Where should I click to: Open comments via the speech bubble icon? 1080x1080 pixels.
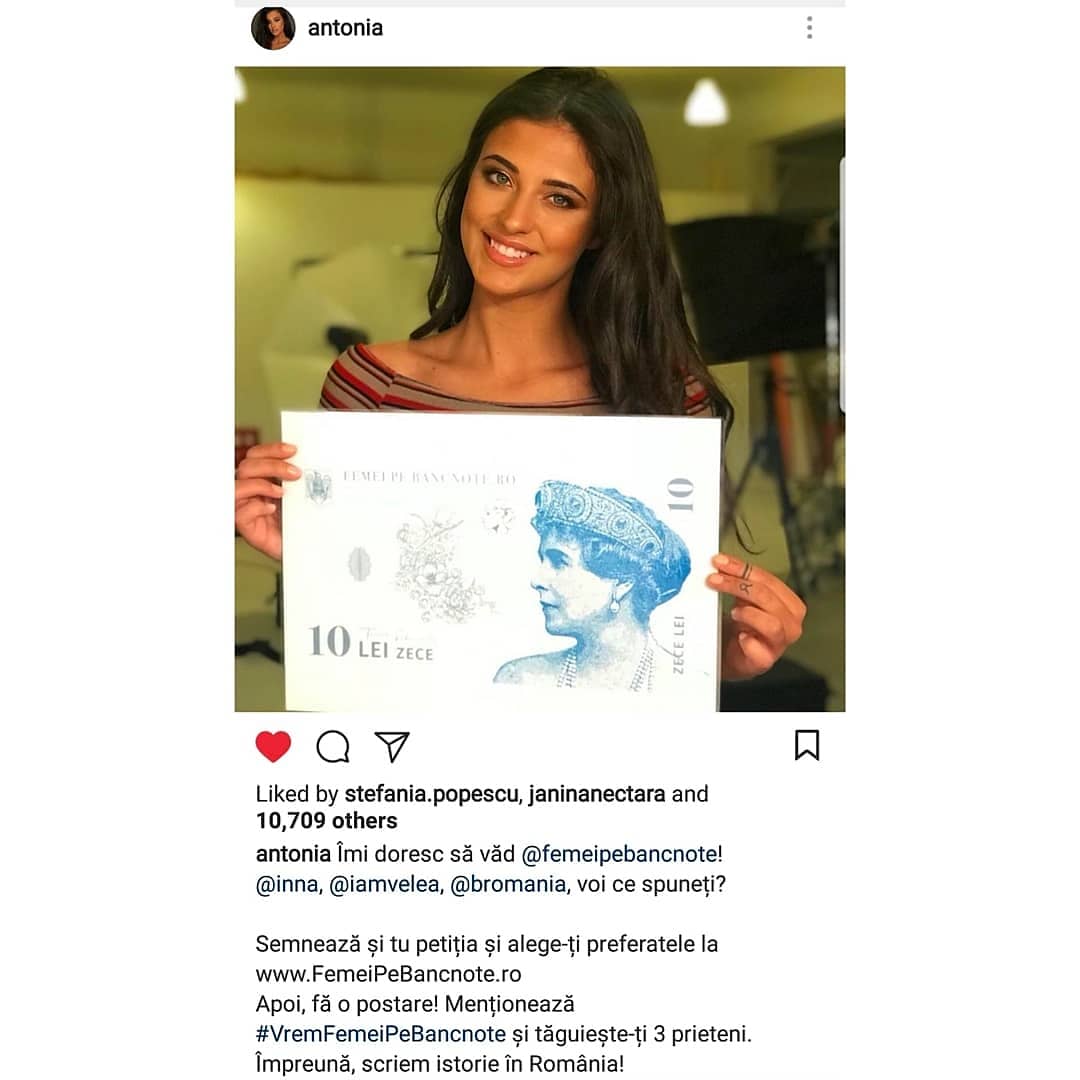tap(333, 746)
